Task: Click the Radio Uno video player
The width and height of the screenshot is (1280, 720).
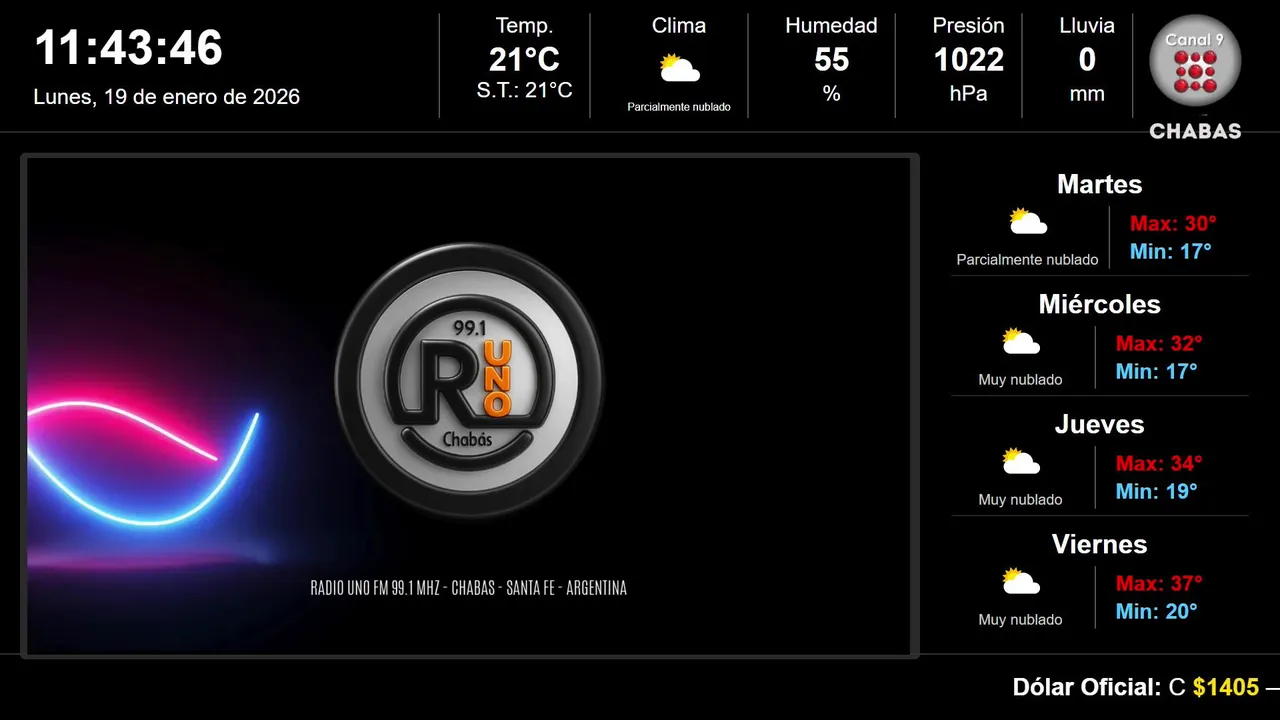Action: tap(469, 406)
